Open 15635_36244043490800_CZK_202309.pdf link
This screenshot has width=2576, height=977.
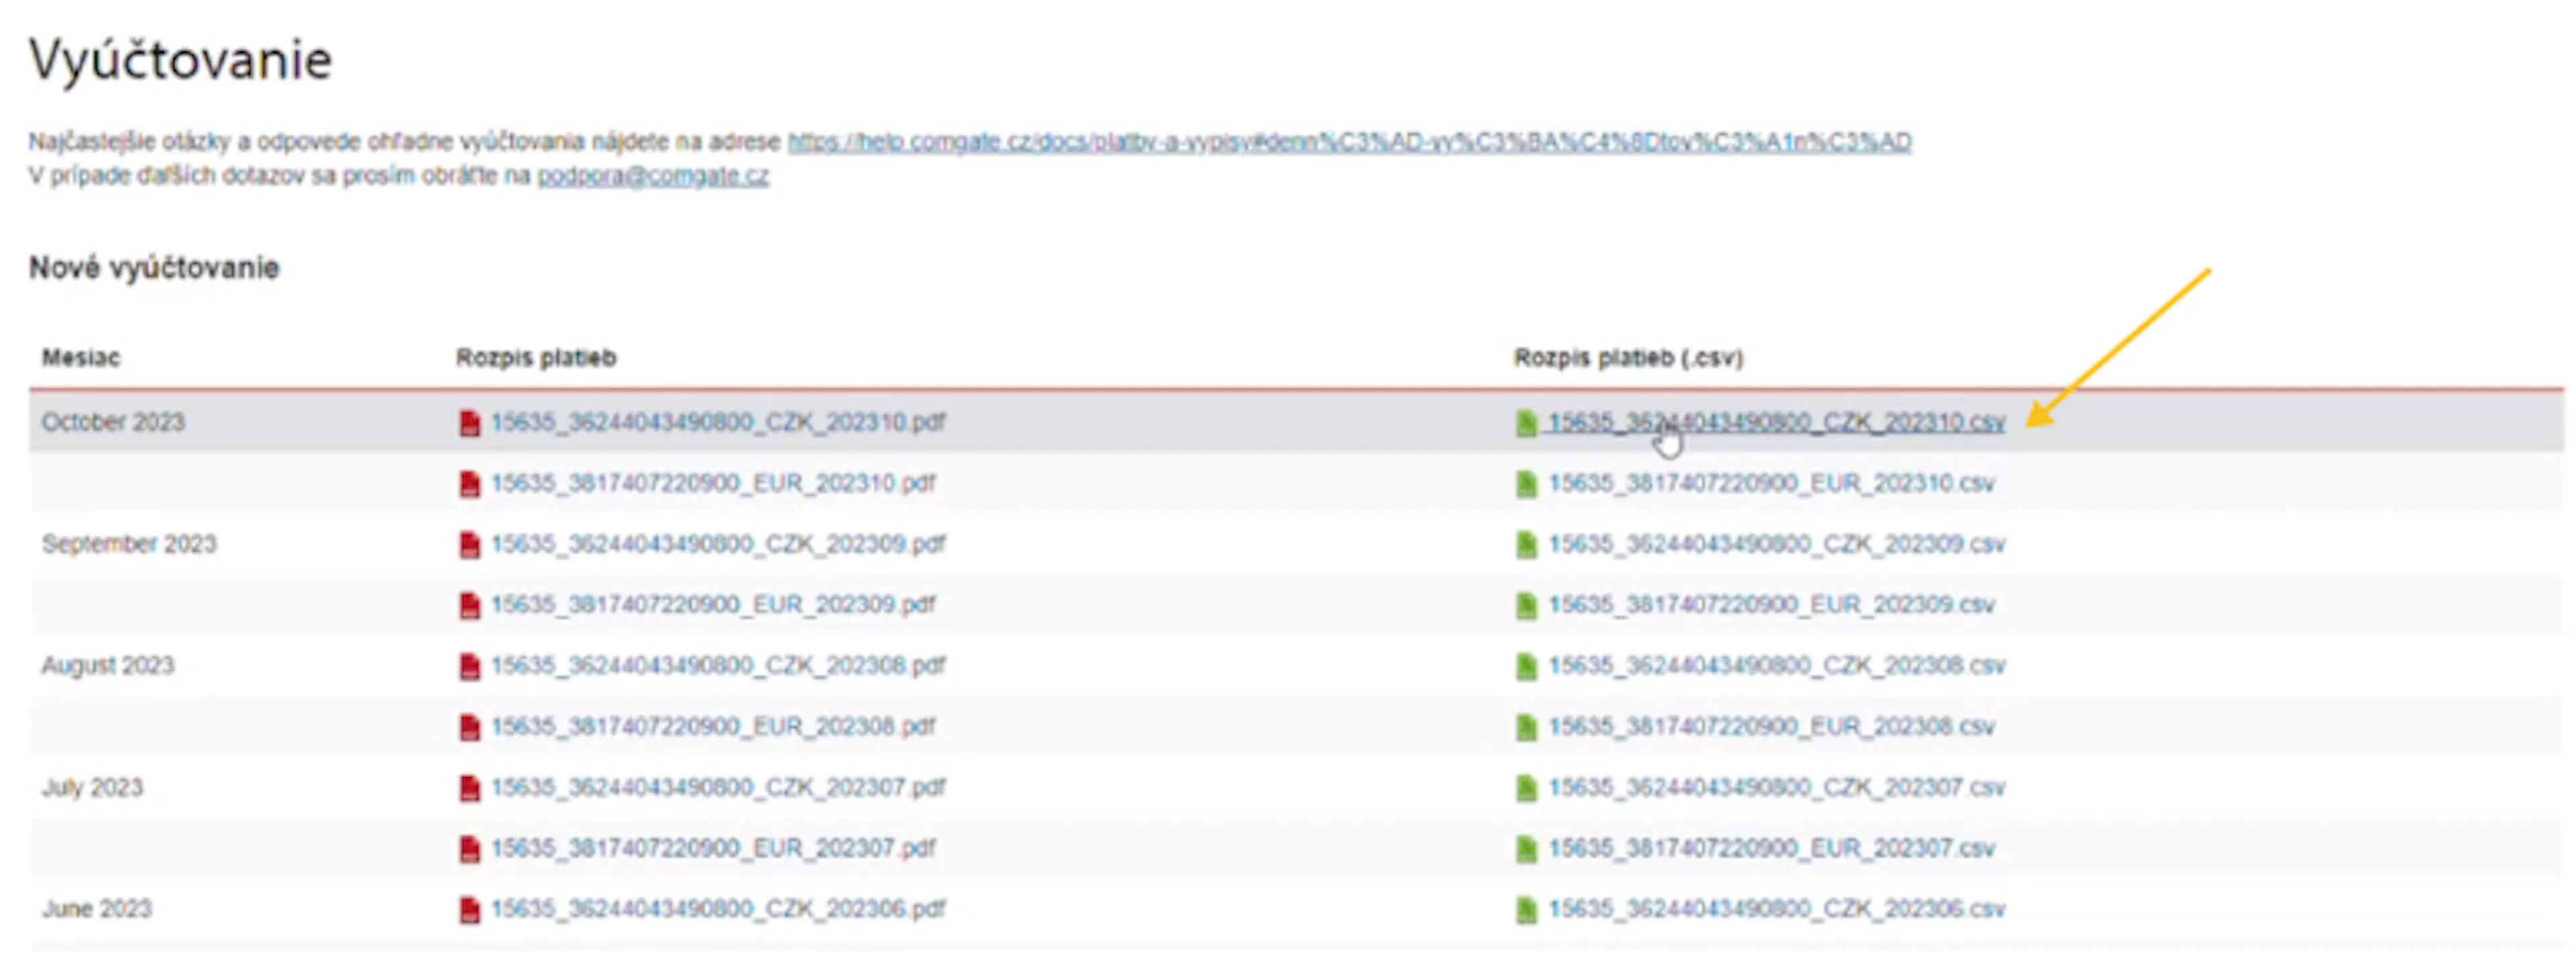click(x=718, y=544)
